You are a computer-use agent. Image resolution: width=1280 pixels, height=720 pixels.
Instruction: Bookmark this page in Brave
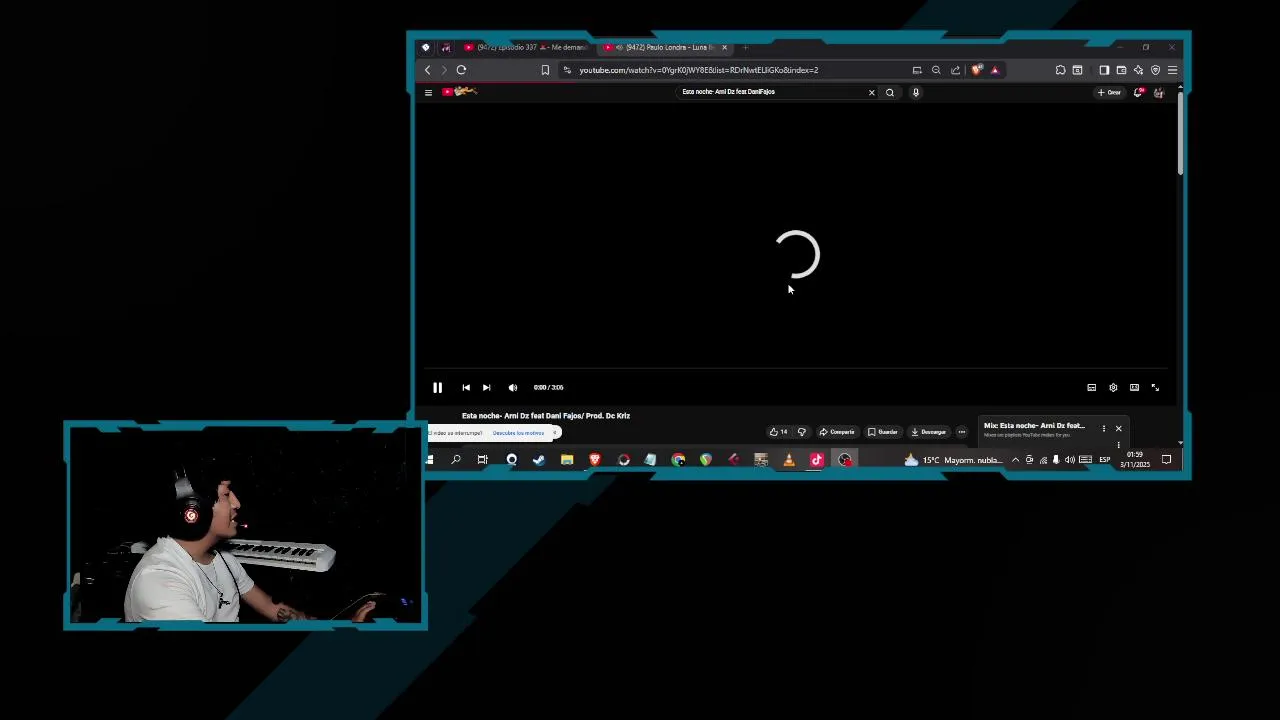click(545, 70)
